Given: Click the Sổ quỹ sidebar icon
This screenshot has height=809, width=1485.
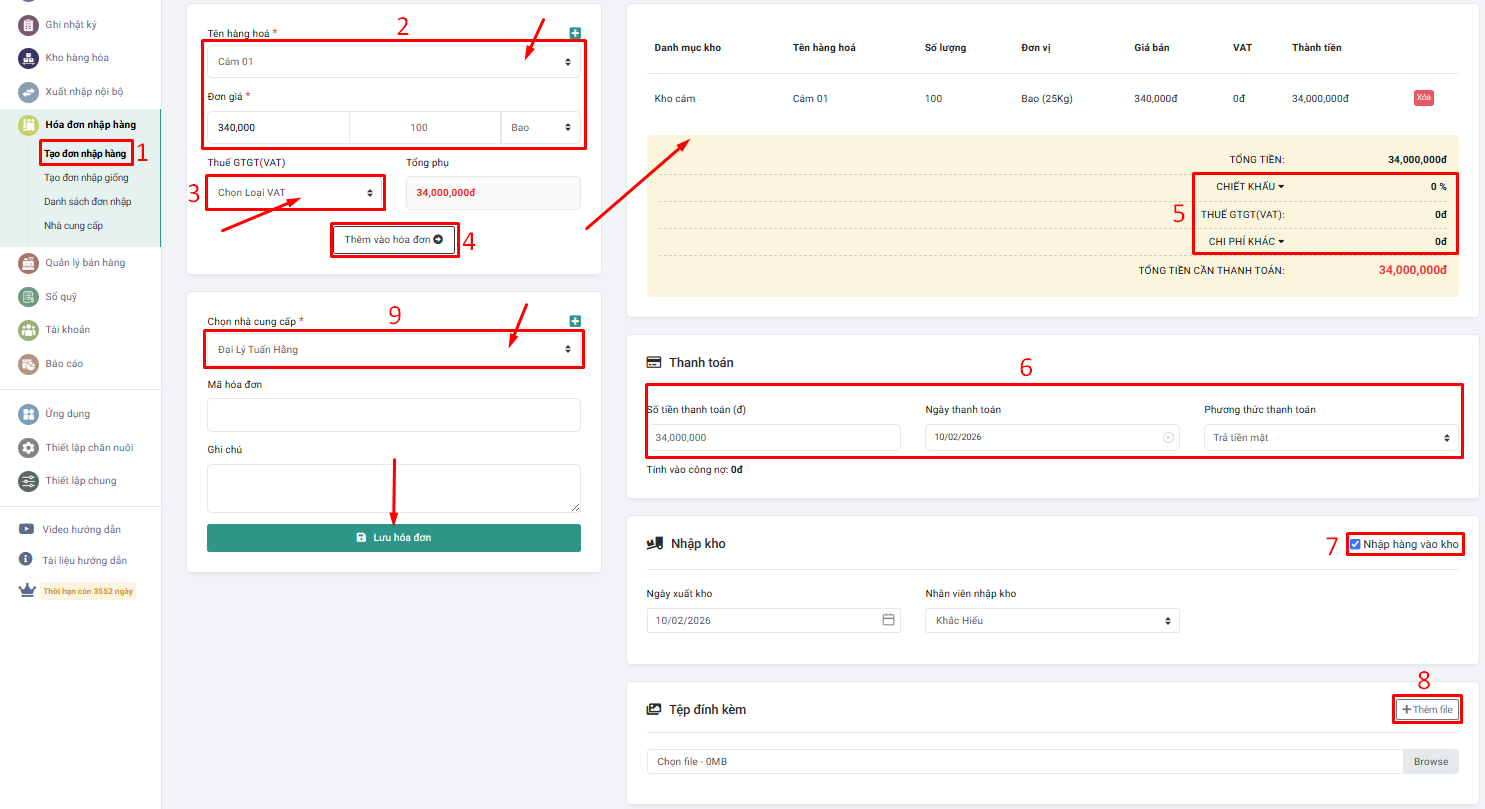Looking at the screenshot, I should click(x=29, y=296).
